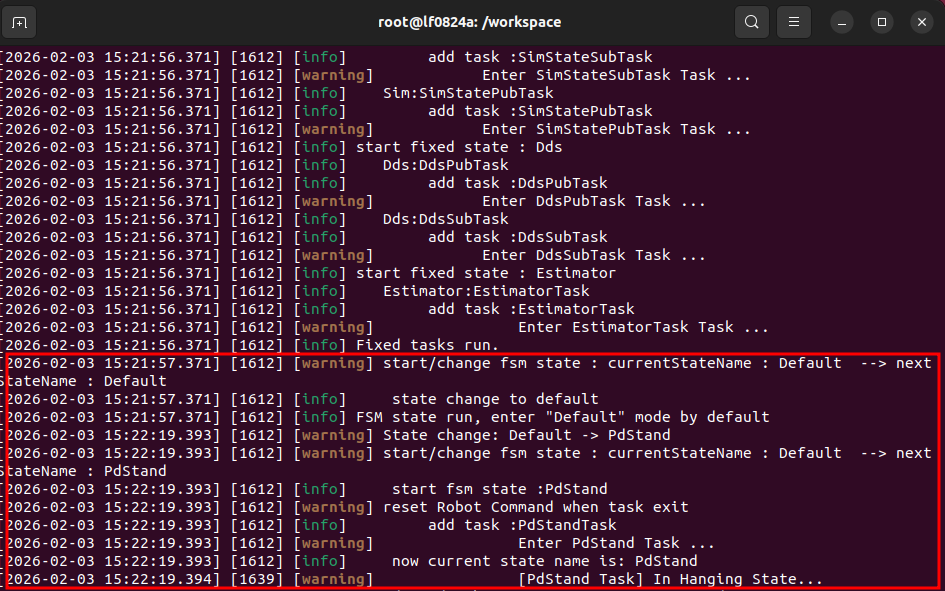Image resolution: width=945 pixels, height=591 pixels.
Task: Close the terminal window
Action: point(921,21)
